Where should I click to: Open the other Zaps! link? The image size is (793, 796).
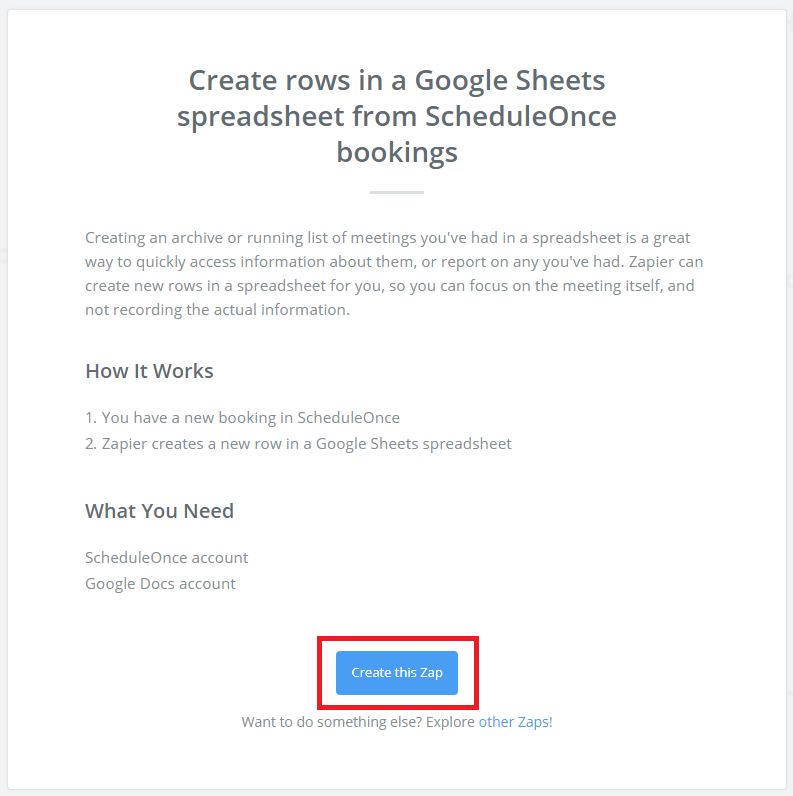pos(515,722)
